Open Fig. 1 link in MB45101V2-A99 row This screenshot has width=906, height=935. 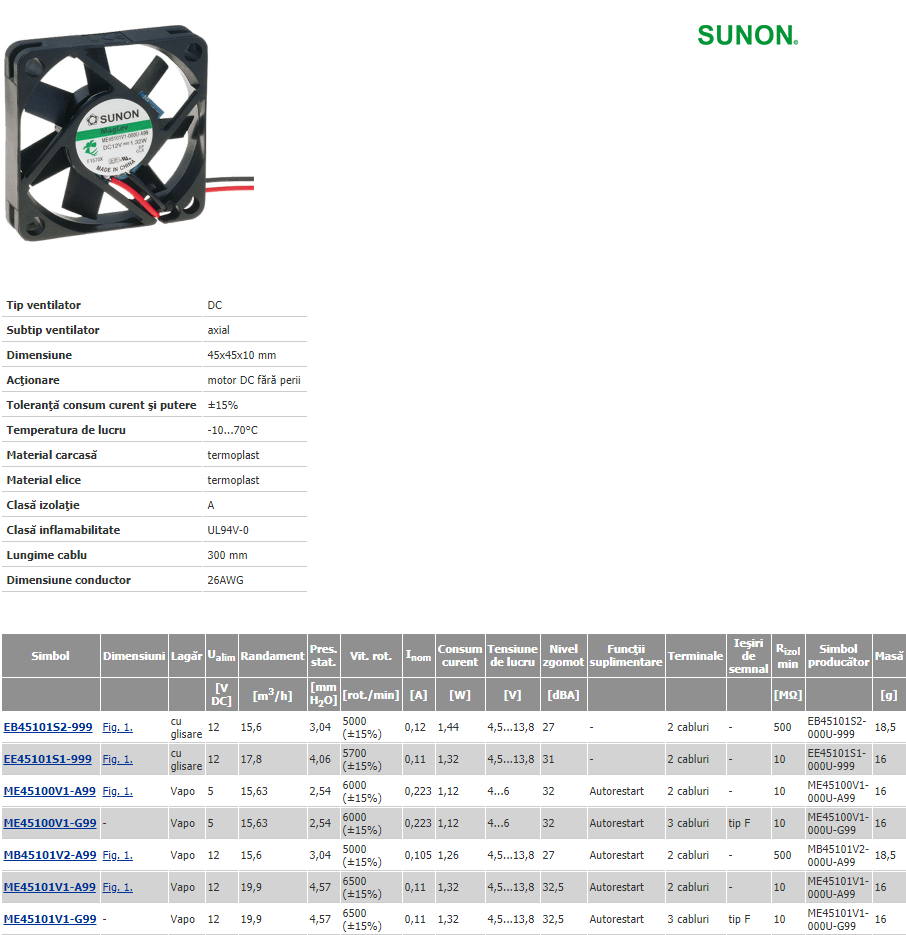point(117,855)
